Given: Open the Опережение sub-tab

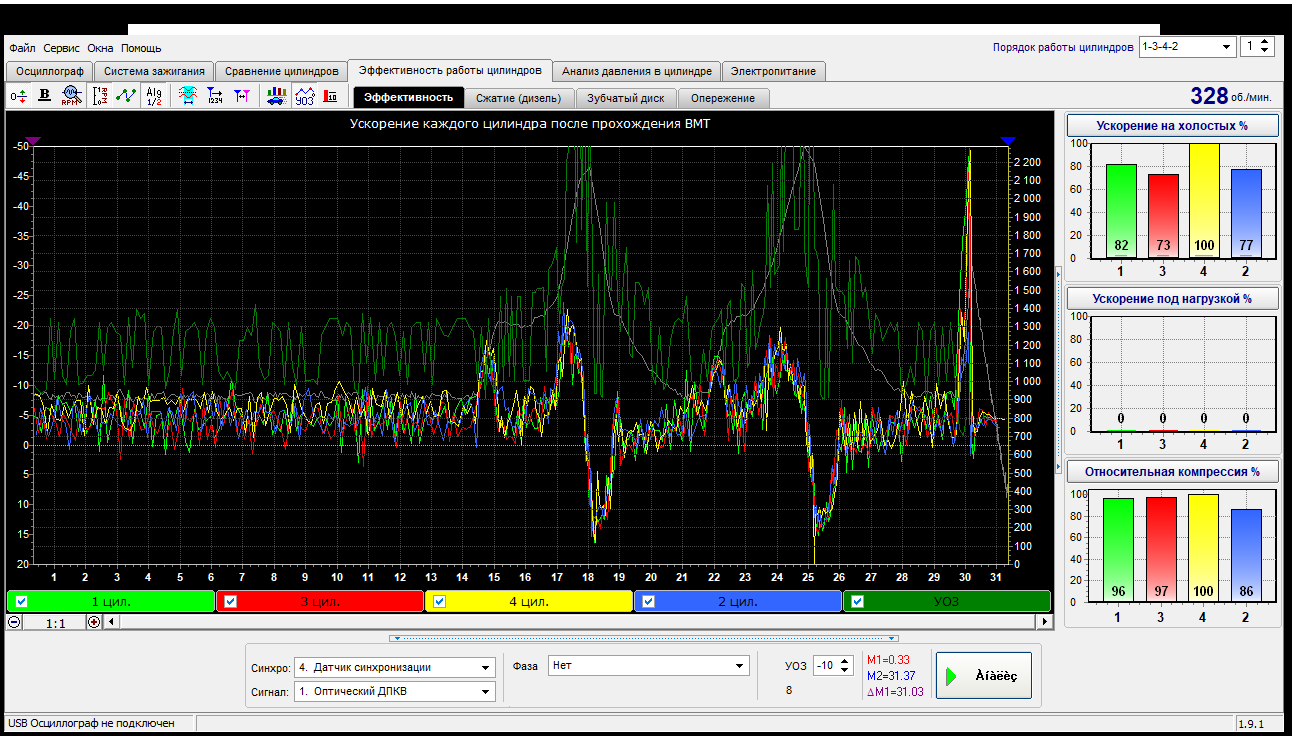Looking at the screenshot, I should click(x=723, y=98).
